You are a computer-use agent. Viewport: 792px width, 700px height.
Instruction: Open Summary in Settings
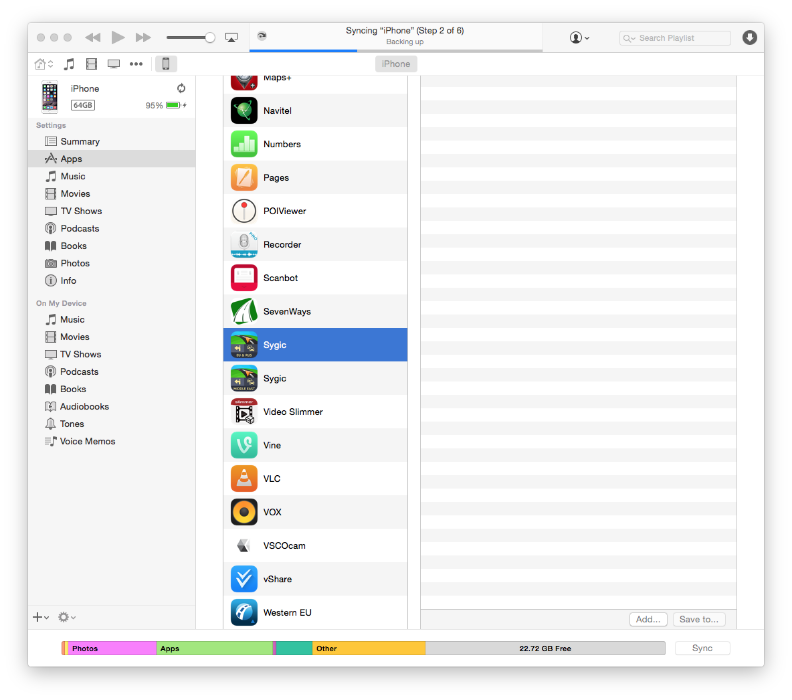[x=112, y=141]
